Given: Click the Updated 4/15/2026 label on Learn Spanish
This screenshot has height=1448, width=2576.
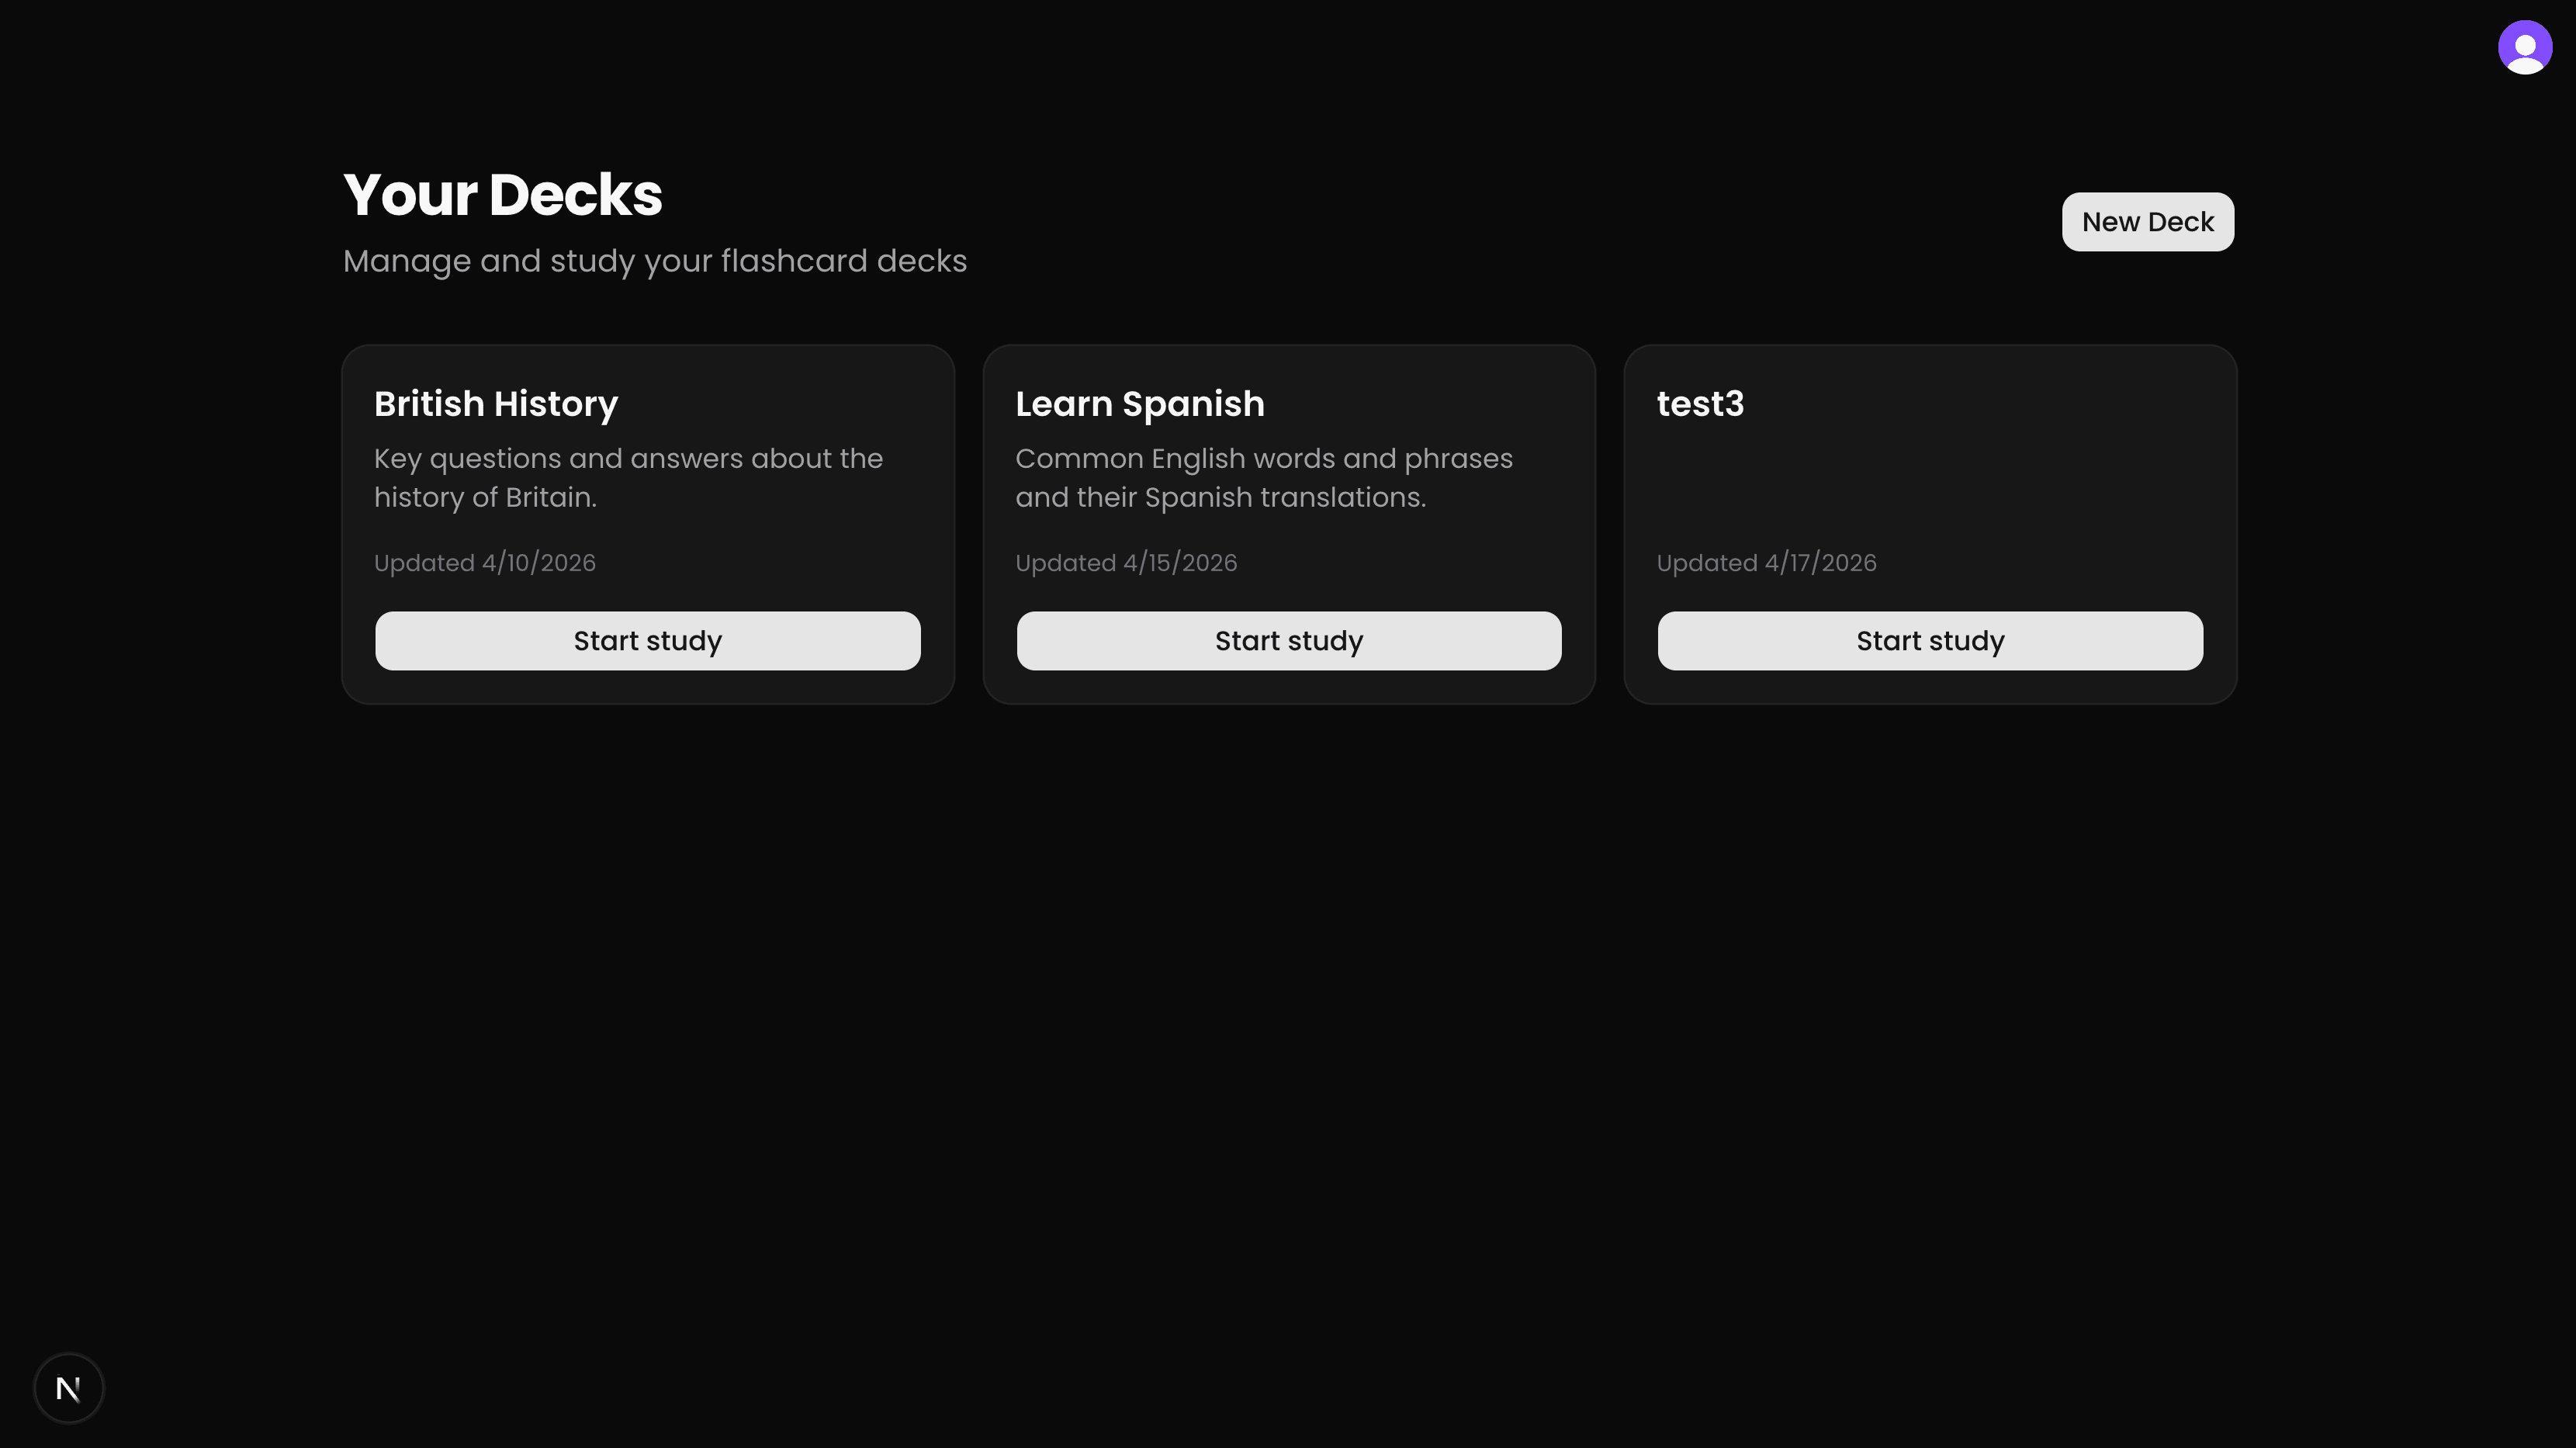Looking at the screenshot, I should click(x=1126, y=562).
